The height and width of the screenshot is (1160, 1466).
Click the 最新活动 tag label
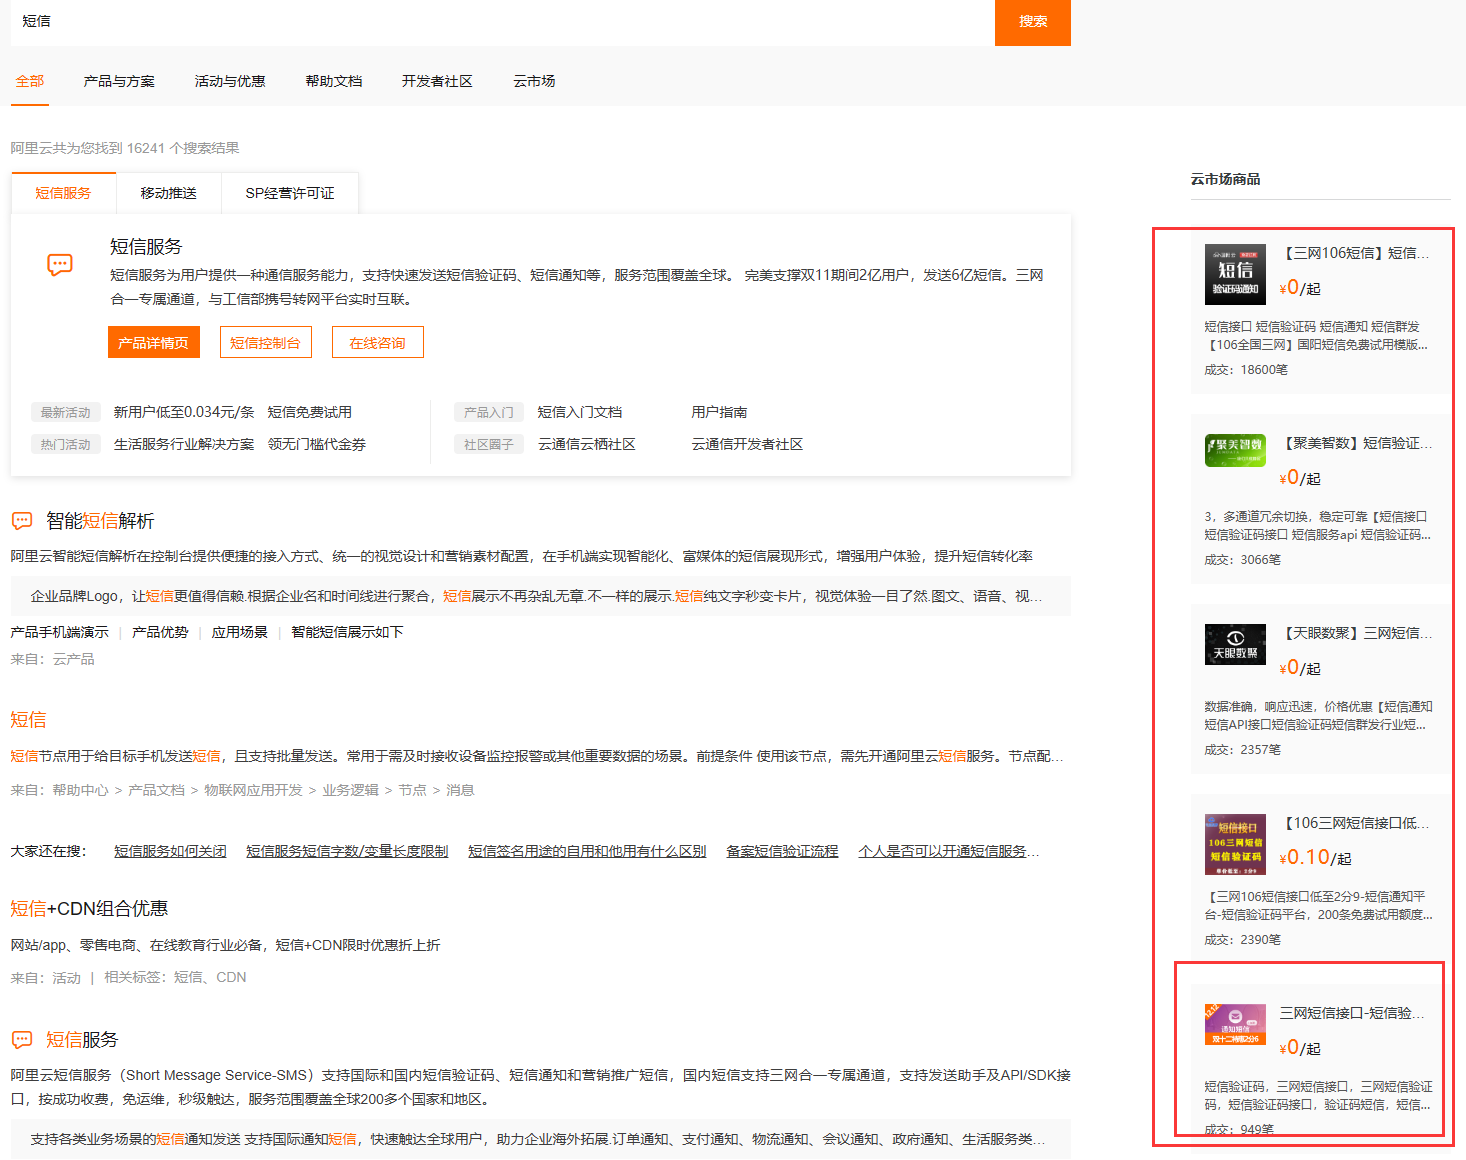65,412
